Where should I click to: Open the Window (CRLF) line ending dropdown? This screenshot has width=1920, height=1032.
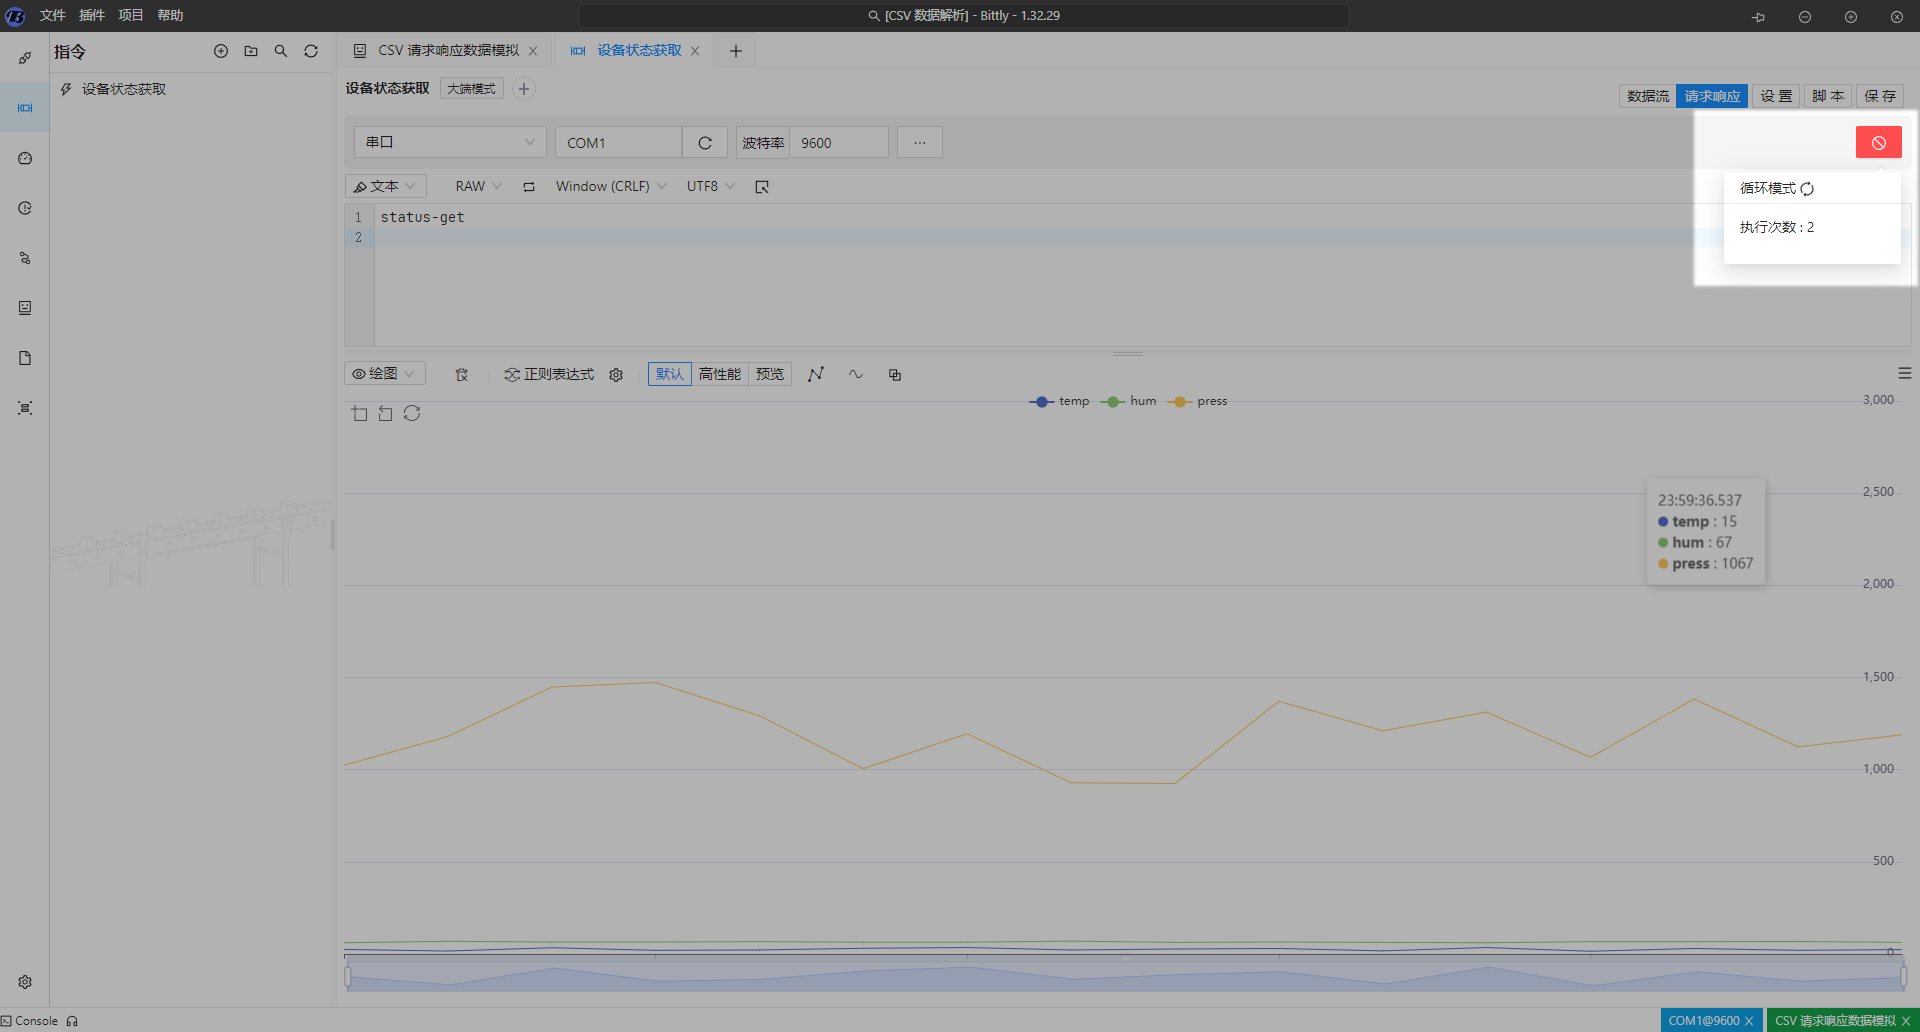click(x=610, y=187)
